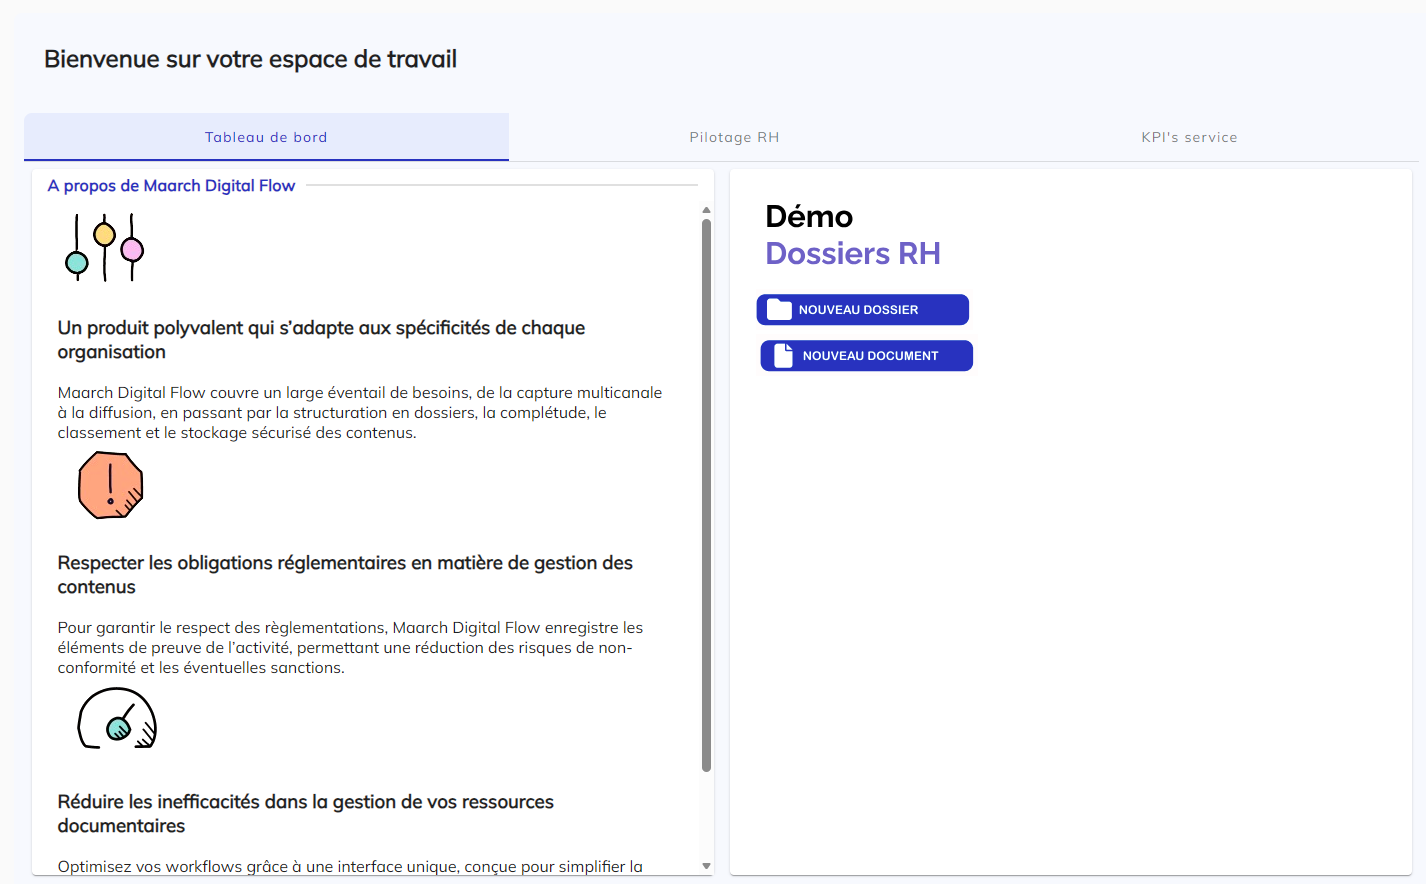Viewport: 1426px width, 884px height.
Task: Click the vertical scrollbar thumb of About panel
Action: pyautogui.click(x=706, y=495)
